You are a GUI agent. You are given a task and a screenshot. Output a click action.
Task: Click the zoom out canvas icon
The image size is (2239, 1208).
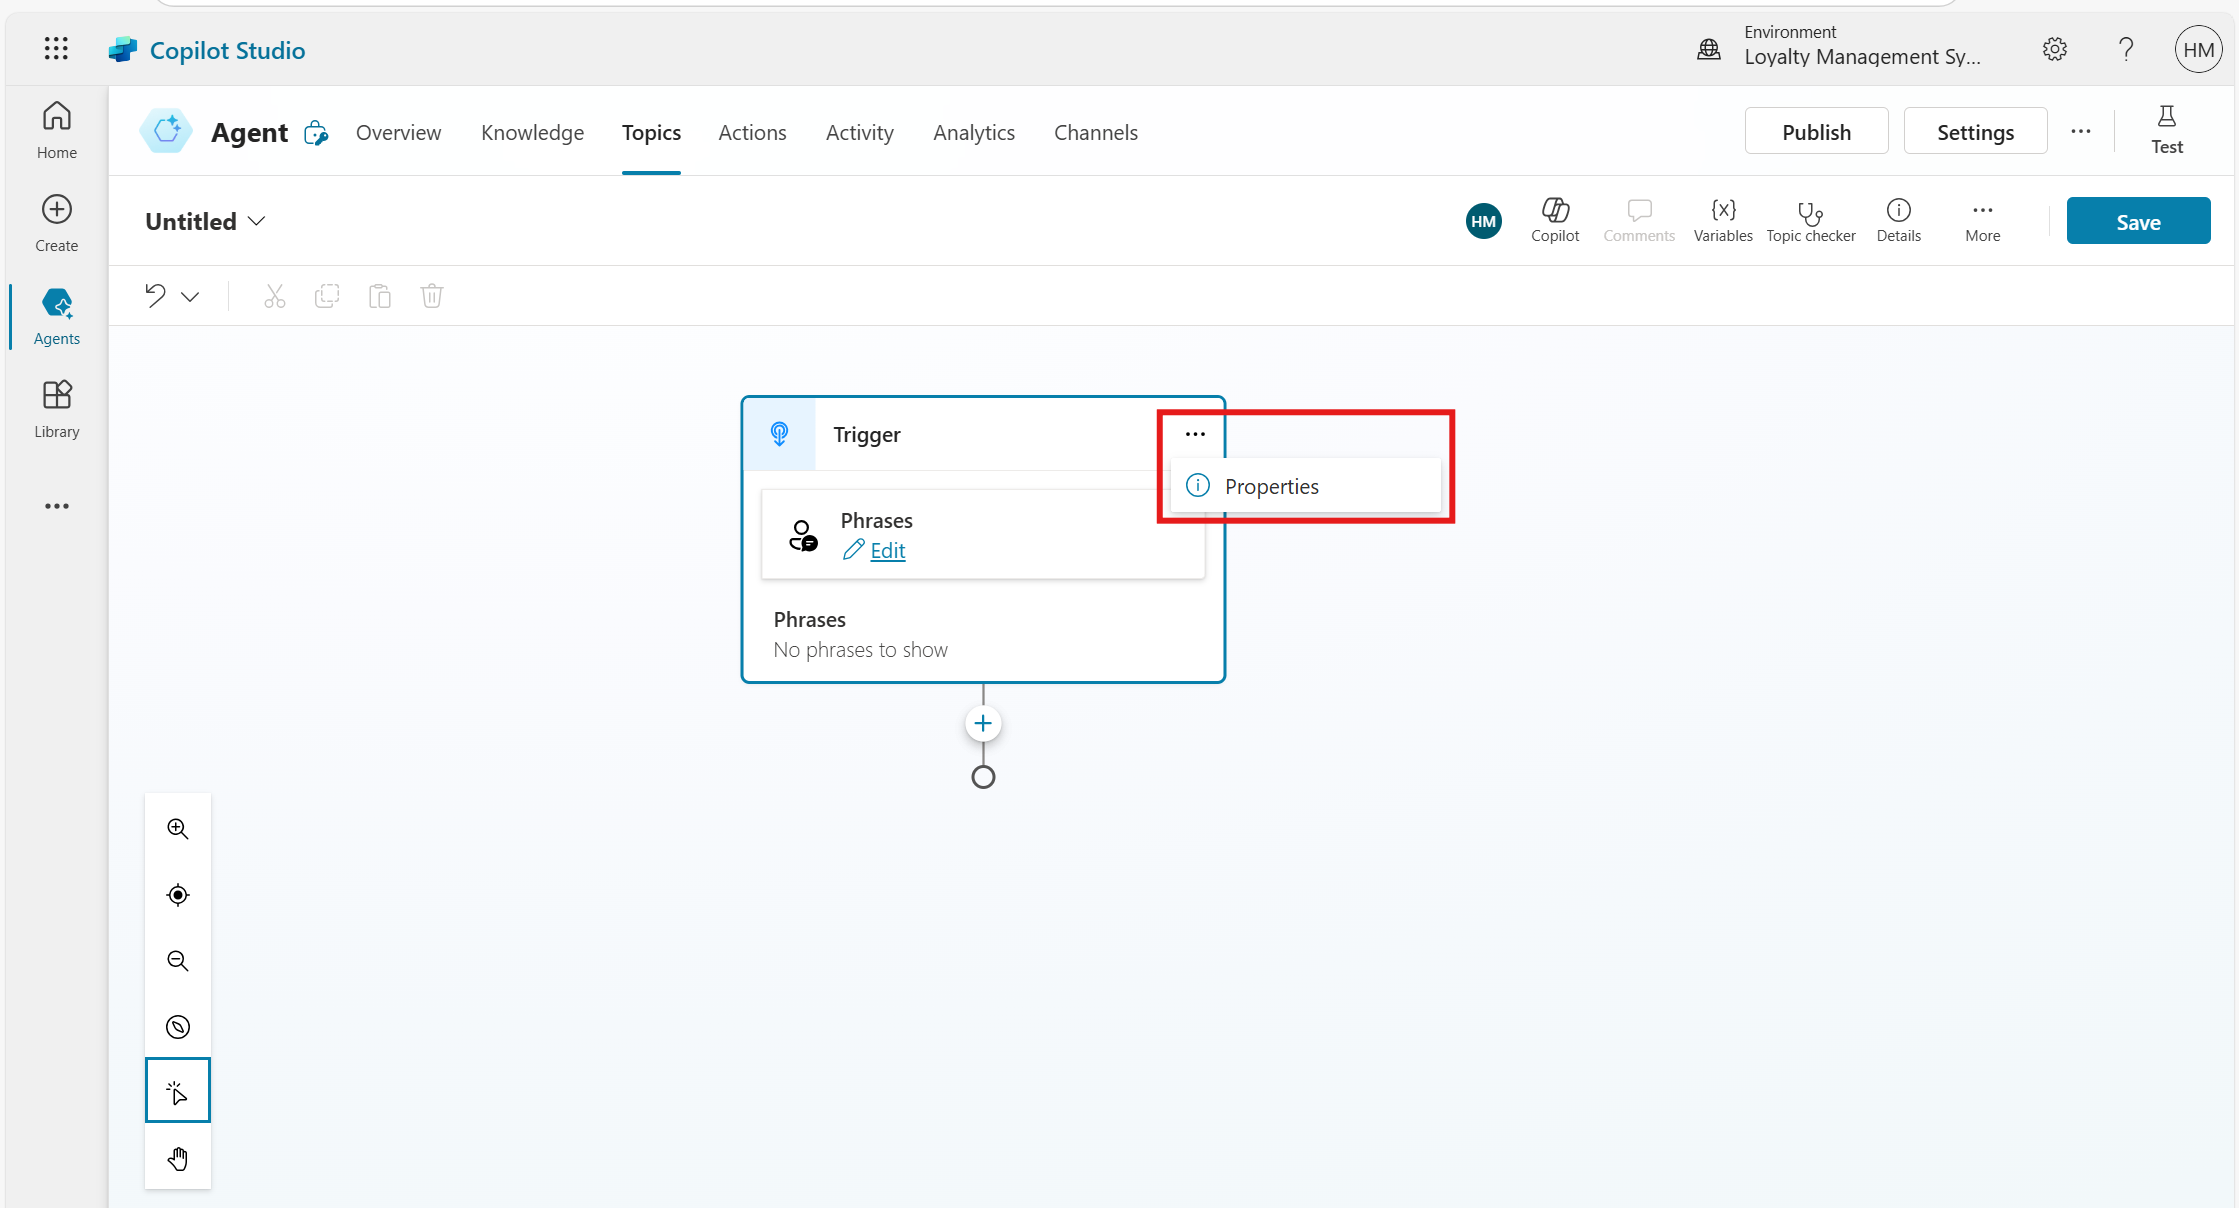[x=178, y=961]
